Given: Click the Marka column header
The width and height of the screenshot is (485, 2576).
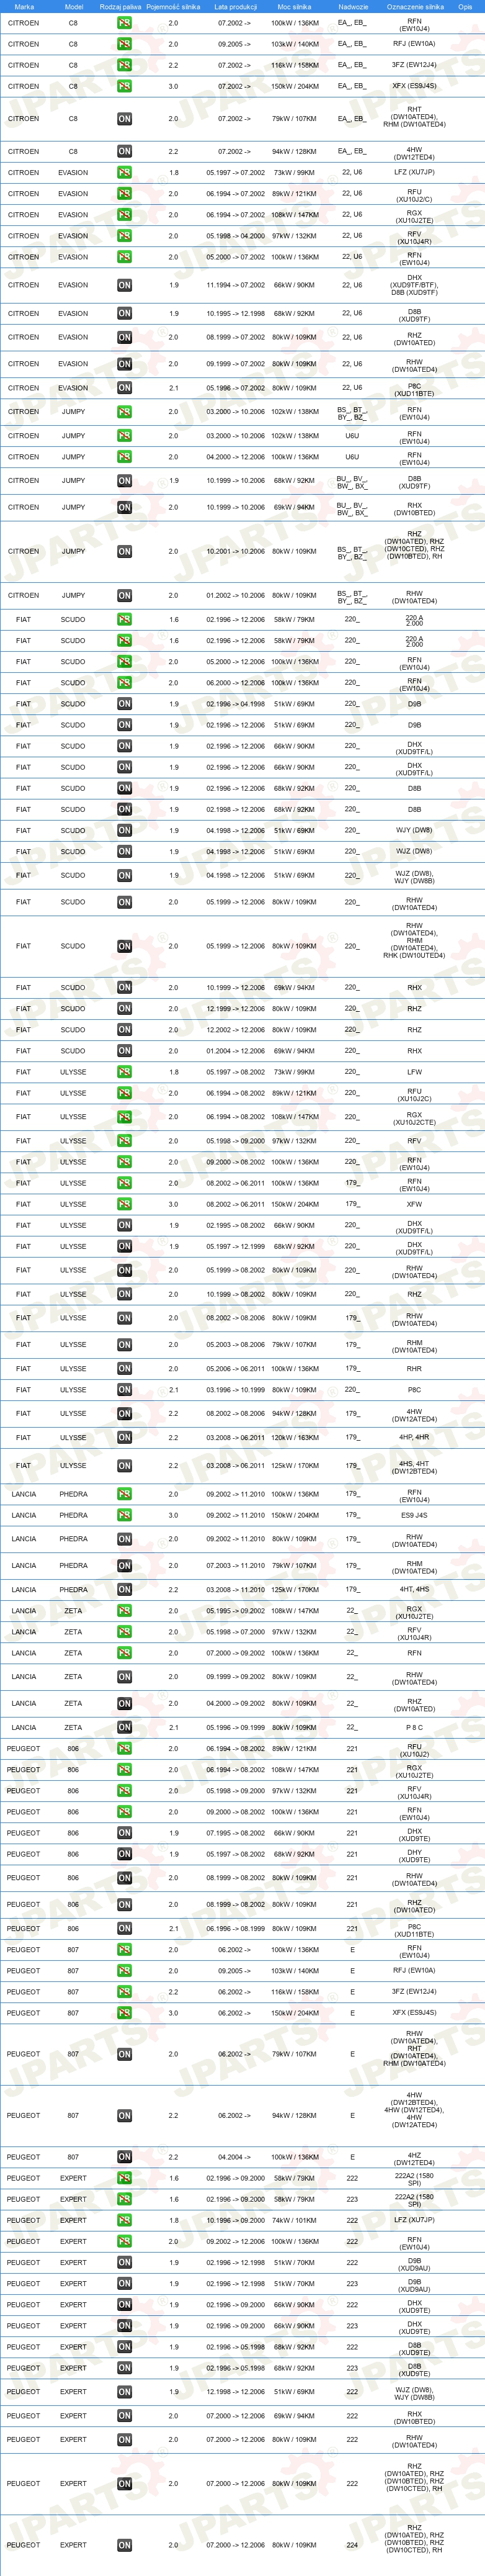Looking at the screenshot, I should tap(24, 7).
